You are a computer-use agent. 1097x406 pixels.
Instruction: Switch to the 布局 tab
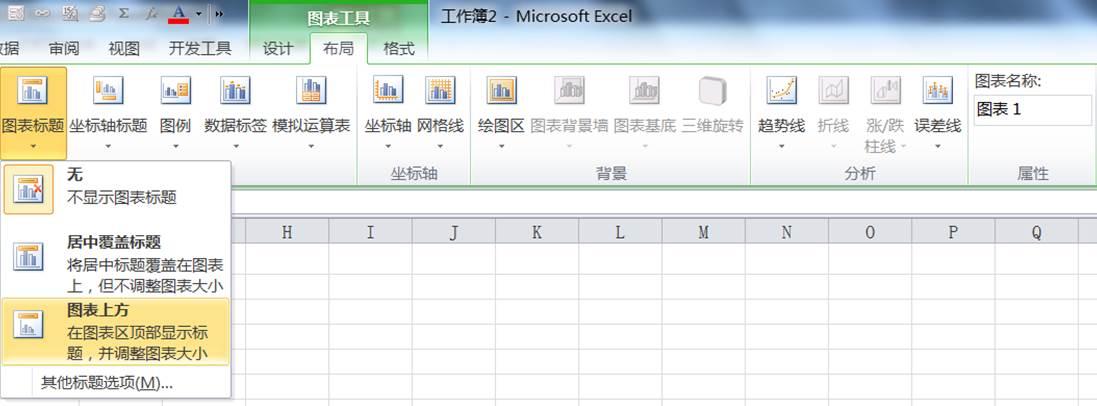tap(338, 48)
